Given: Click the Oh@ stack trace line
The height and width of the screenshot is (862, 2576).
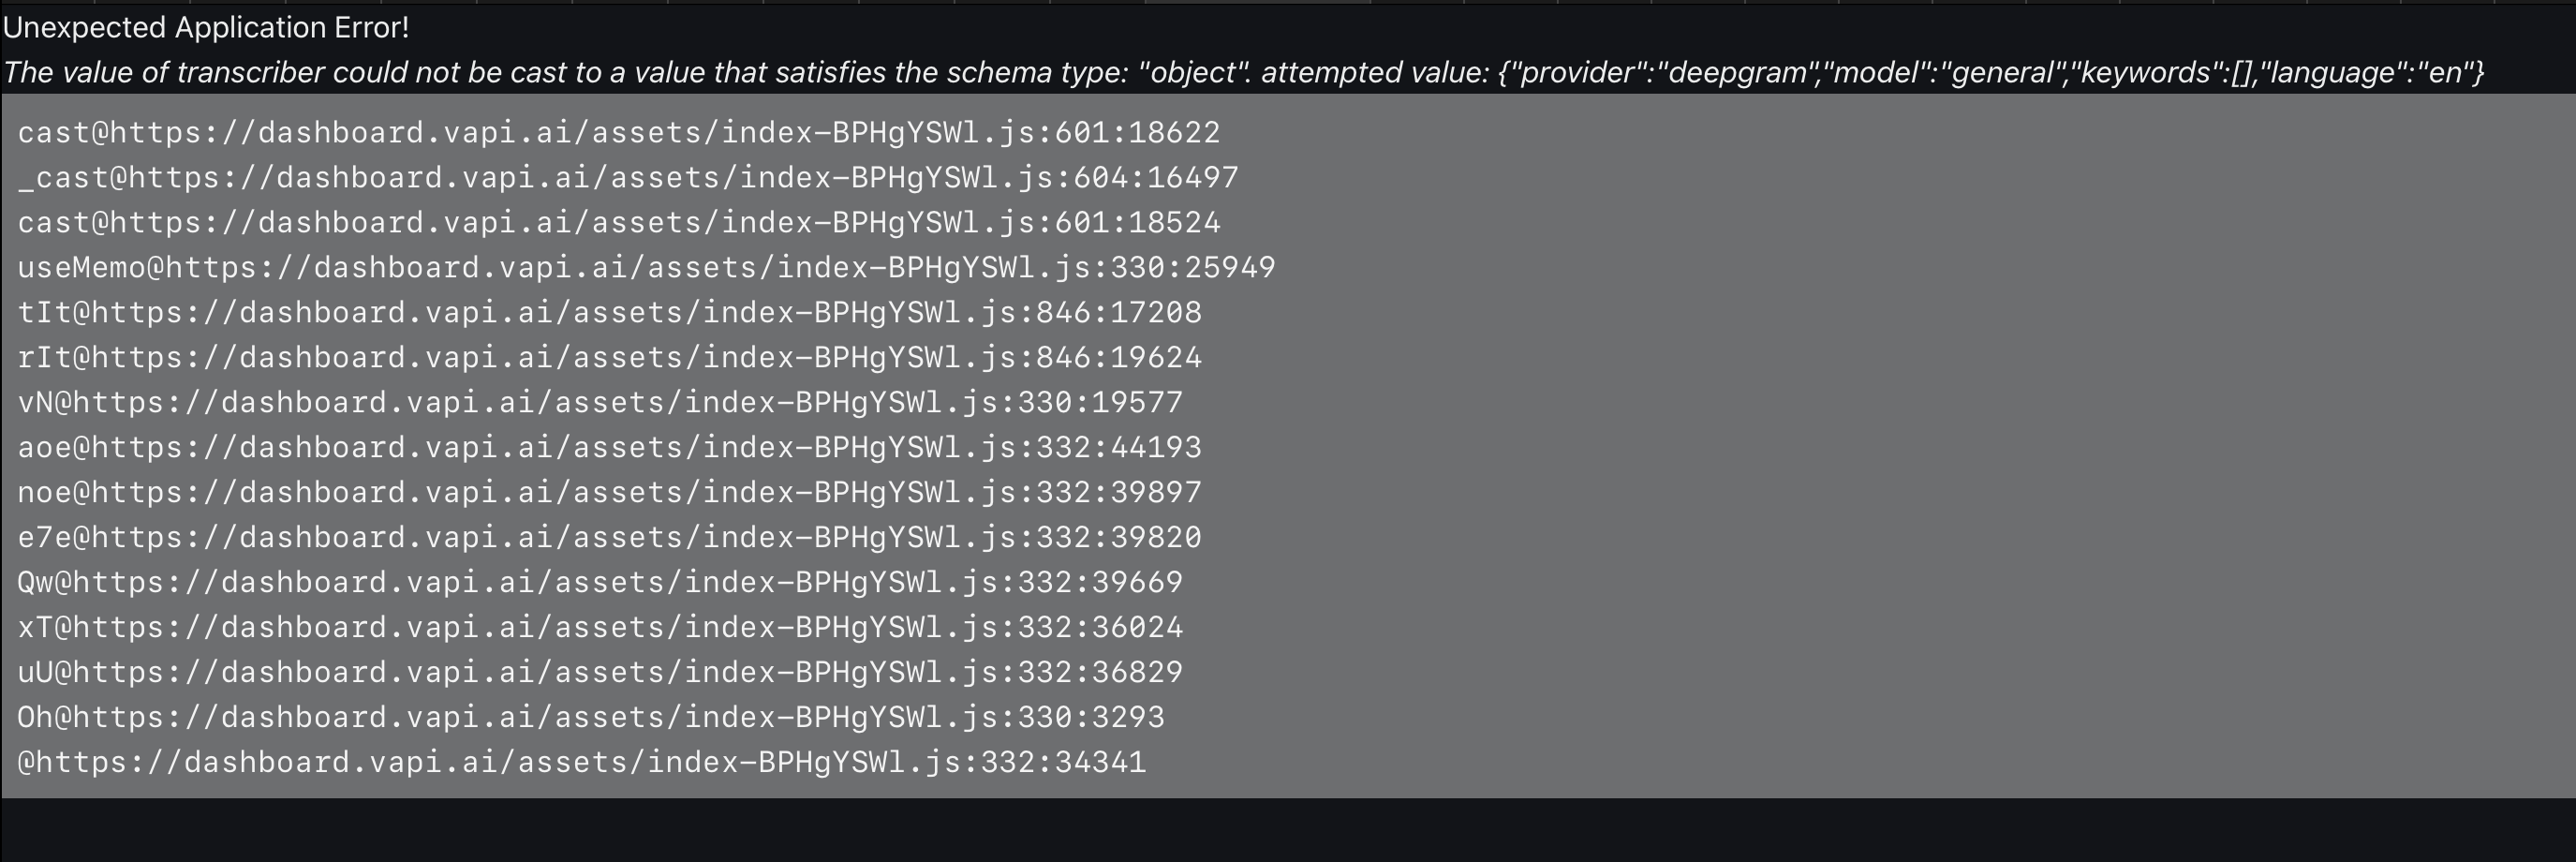Looking at the screenshot, I should coord(591,718).
